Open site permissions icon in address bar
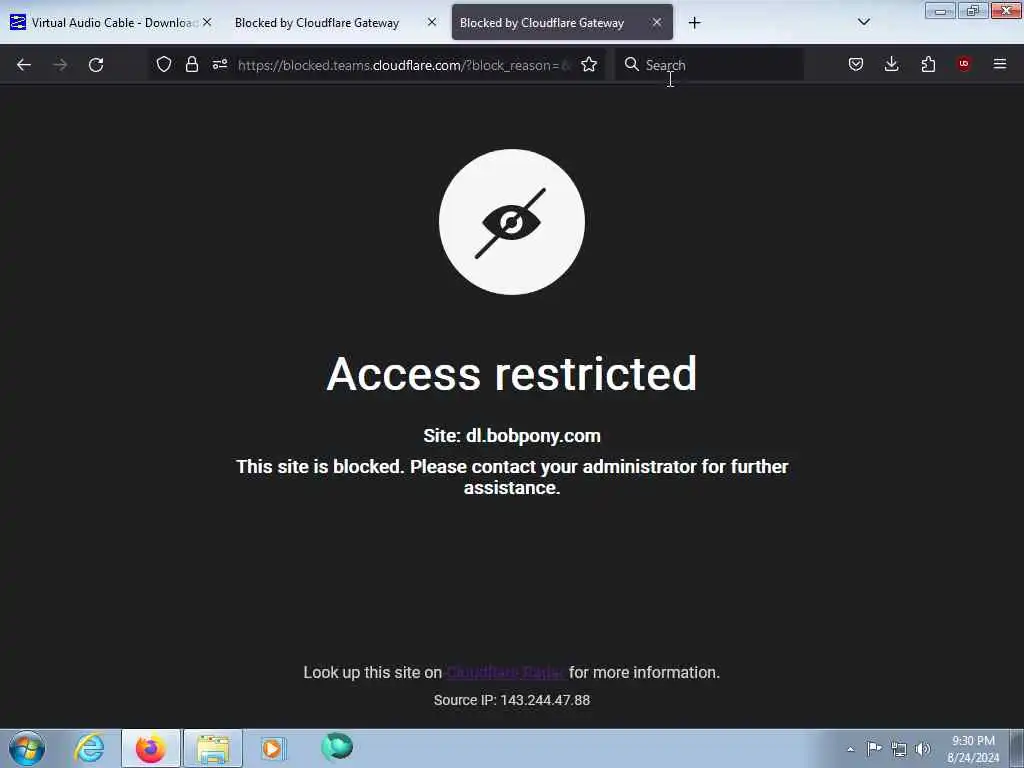Image resolution: width=1024 pixels, height=768 pixels. (x=219, y=64)
